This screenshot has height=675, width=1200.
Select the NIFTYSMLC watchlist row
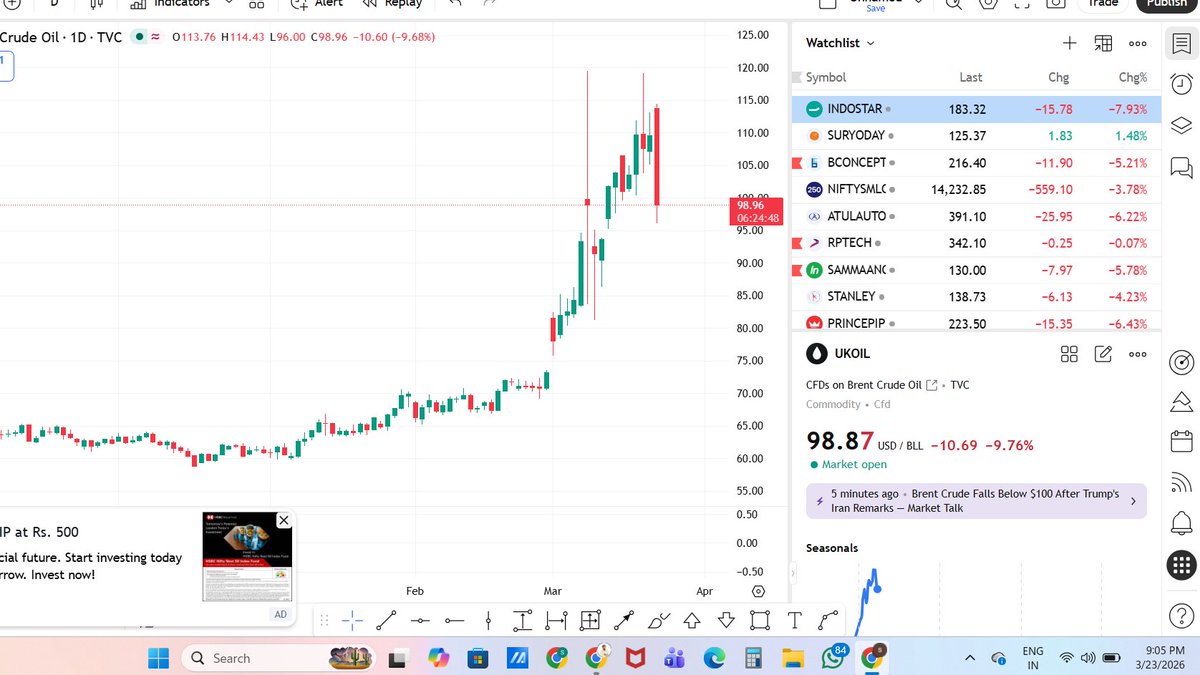point(976,189)
